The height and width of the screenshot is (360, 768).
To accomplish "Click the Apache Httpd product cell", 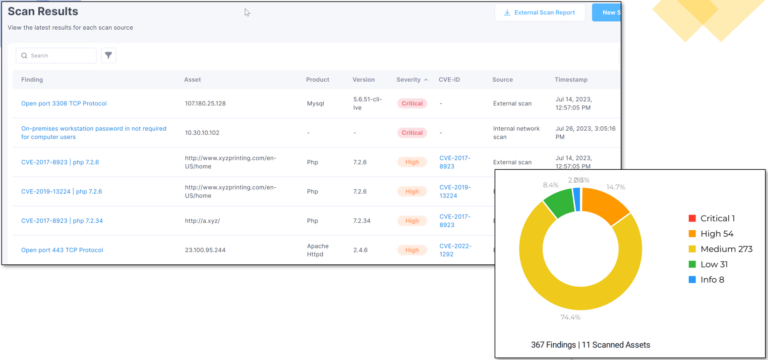I will 317,250.
